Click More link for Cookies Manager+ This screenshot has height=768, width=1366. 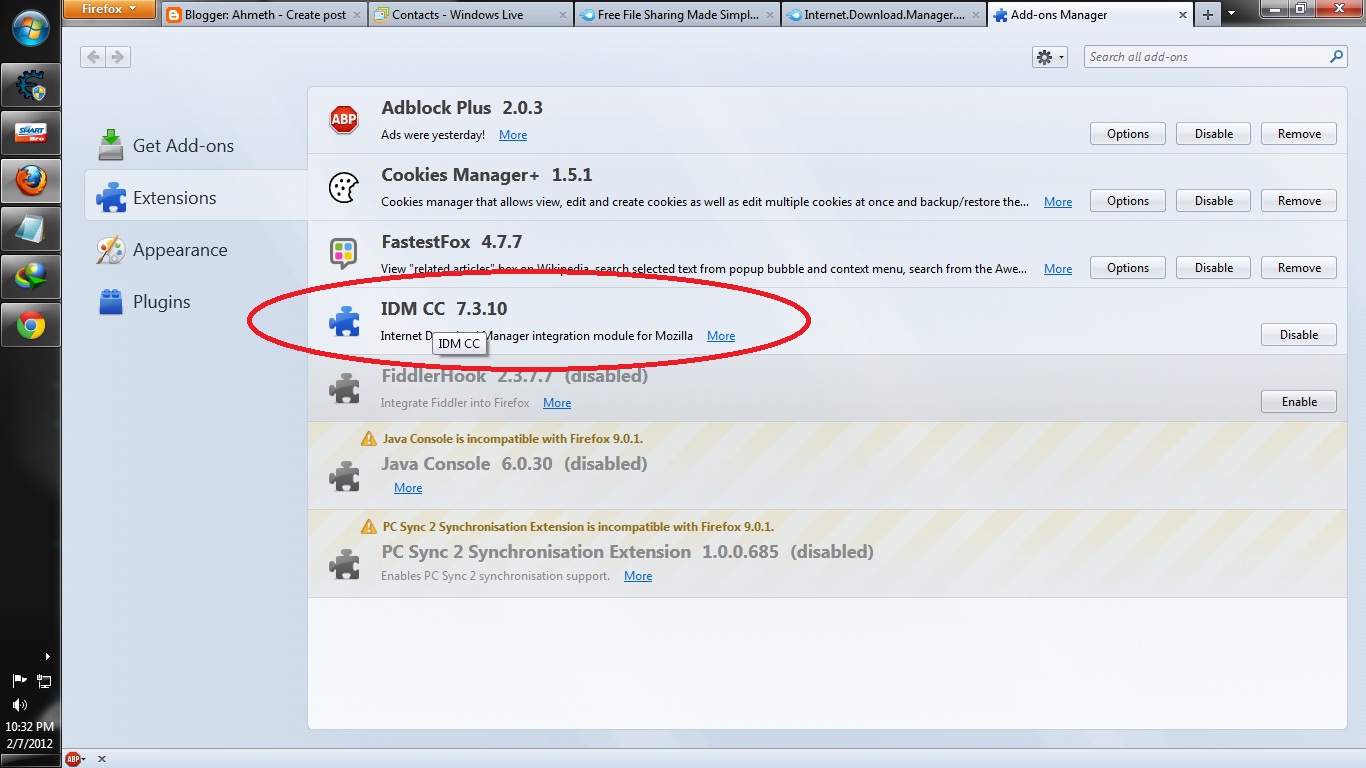click(x=1058, y=202)
